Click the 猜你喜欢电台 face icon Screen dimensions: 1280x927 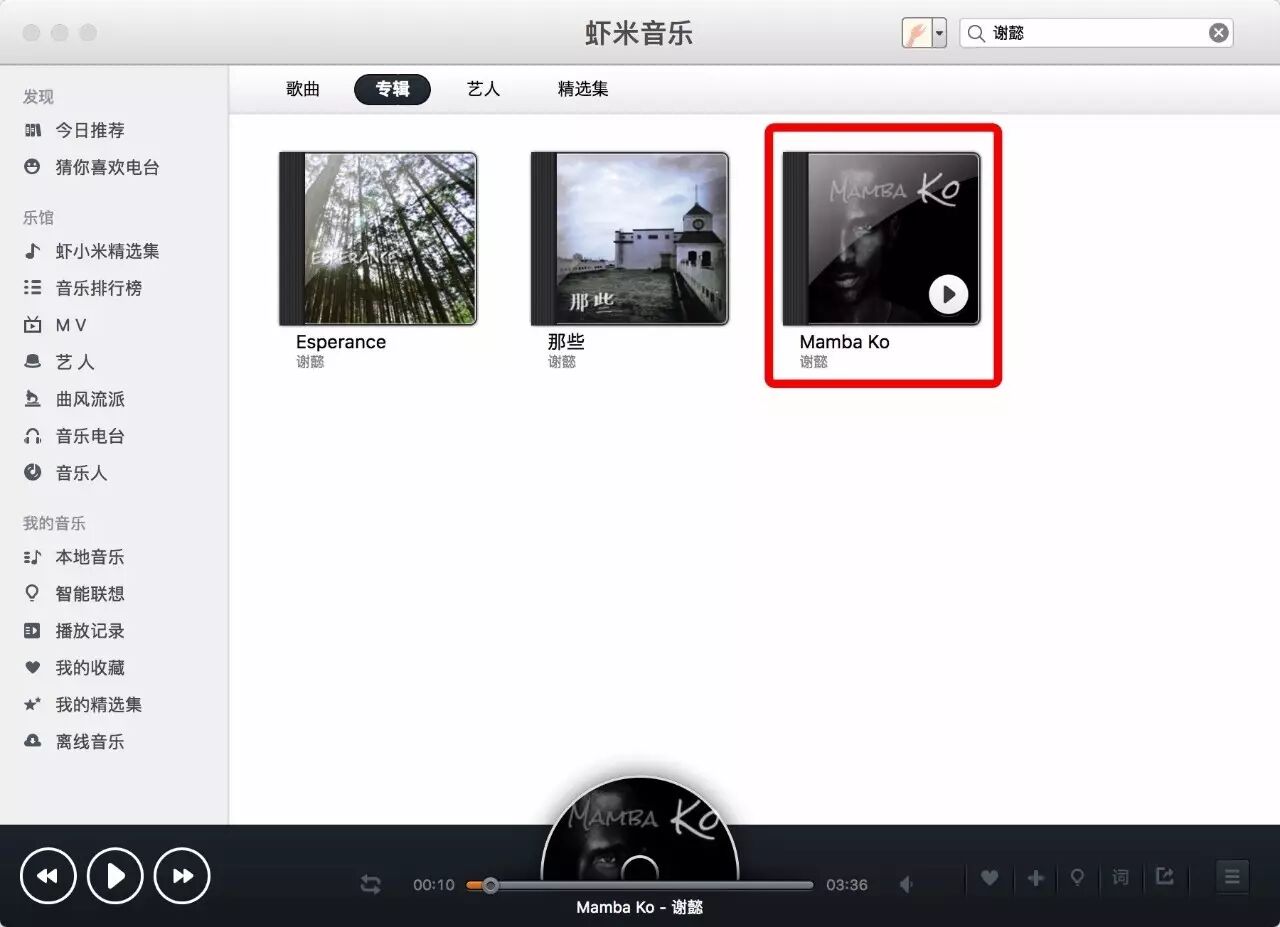(33, 167)
